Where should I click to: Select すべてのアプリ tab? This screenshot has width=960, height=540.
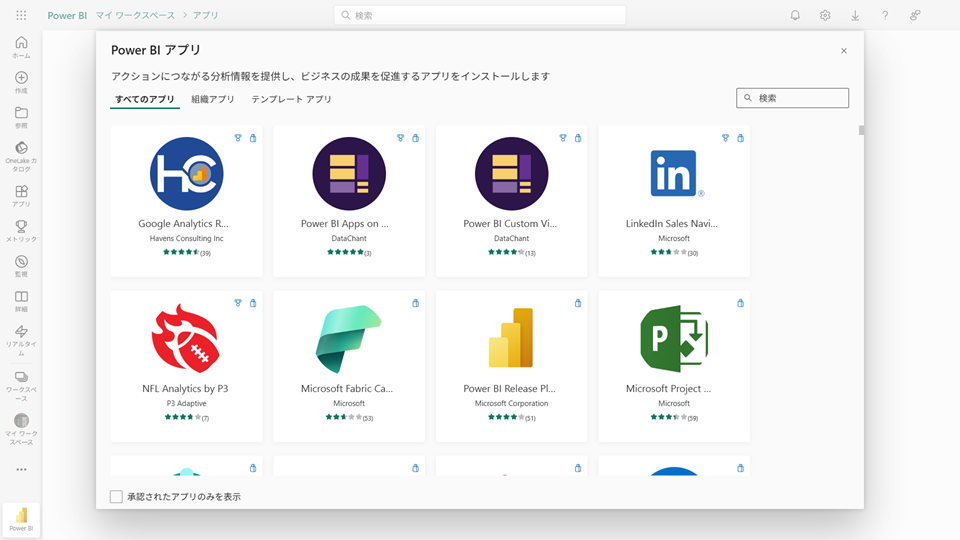coord(145,99)
